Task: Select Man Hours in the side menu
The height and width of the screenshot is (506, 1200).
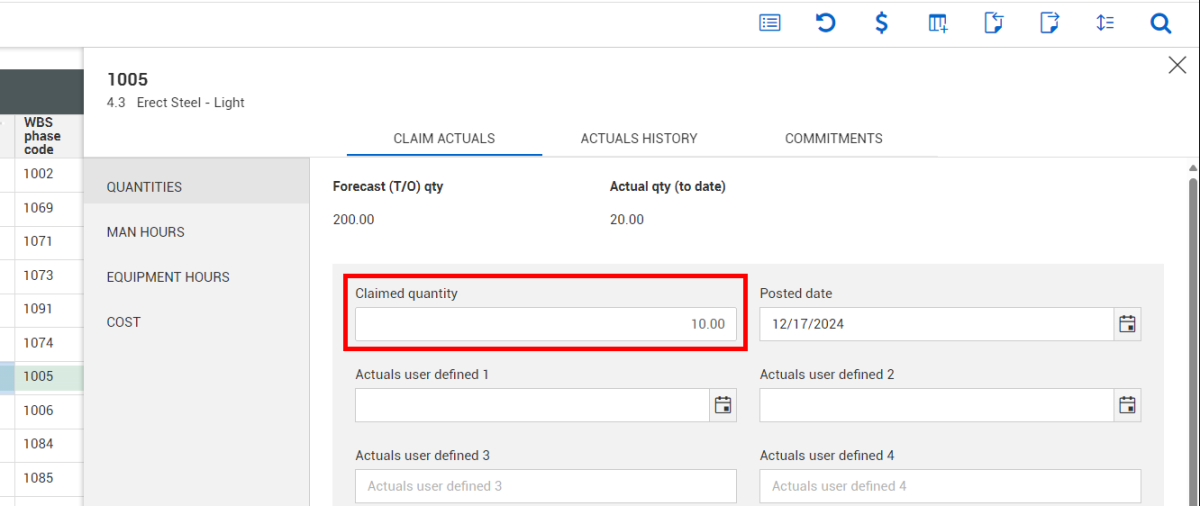Action: 146,232
